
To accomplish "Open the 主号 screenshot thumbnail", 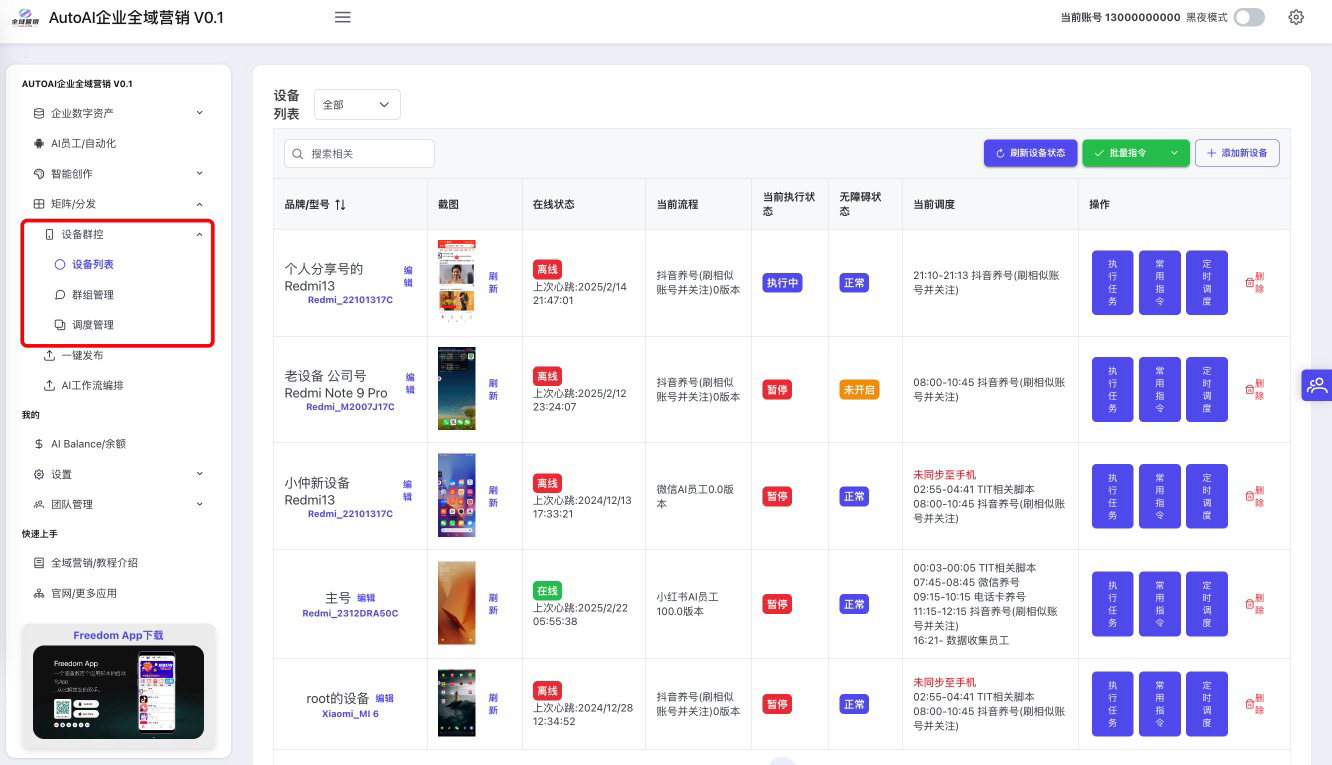I will [x=457, y=603].
